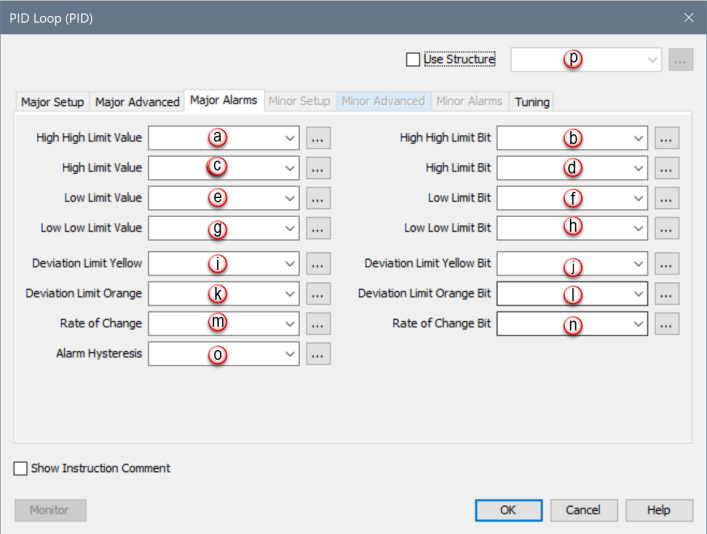The image size is (707, 534).
Task: Open the Use Structure combo box
Action: (652, 60)
